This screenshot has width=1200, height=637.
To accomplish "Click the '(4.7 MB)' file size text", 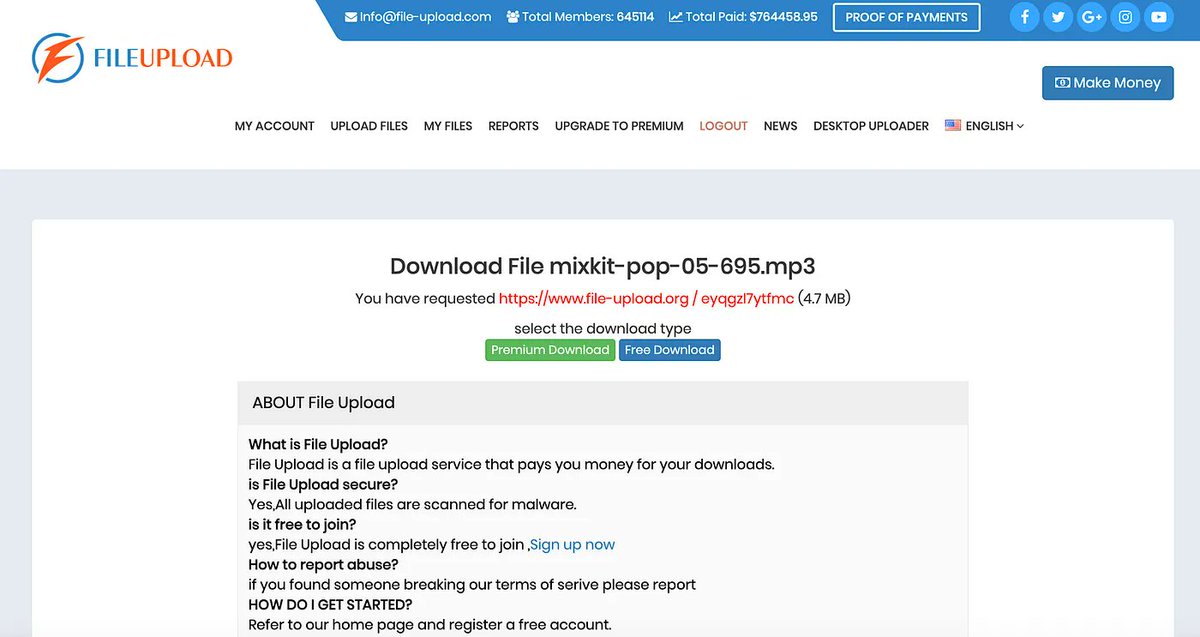I will pos(824,298).
